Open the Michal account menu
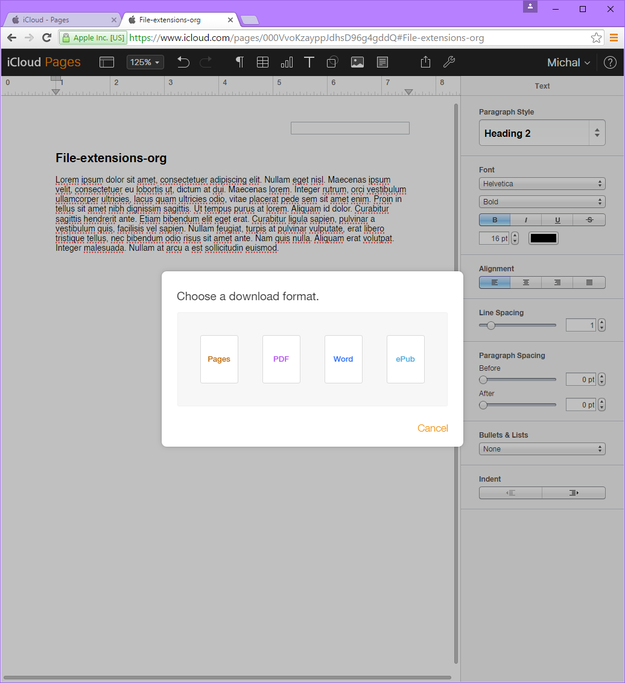Image resolution: width=625 pixels, height=683 pixels. (x=568, y=62)
